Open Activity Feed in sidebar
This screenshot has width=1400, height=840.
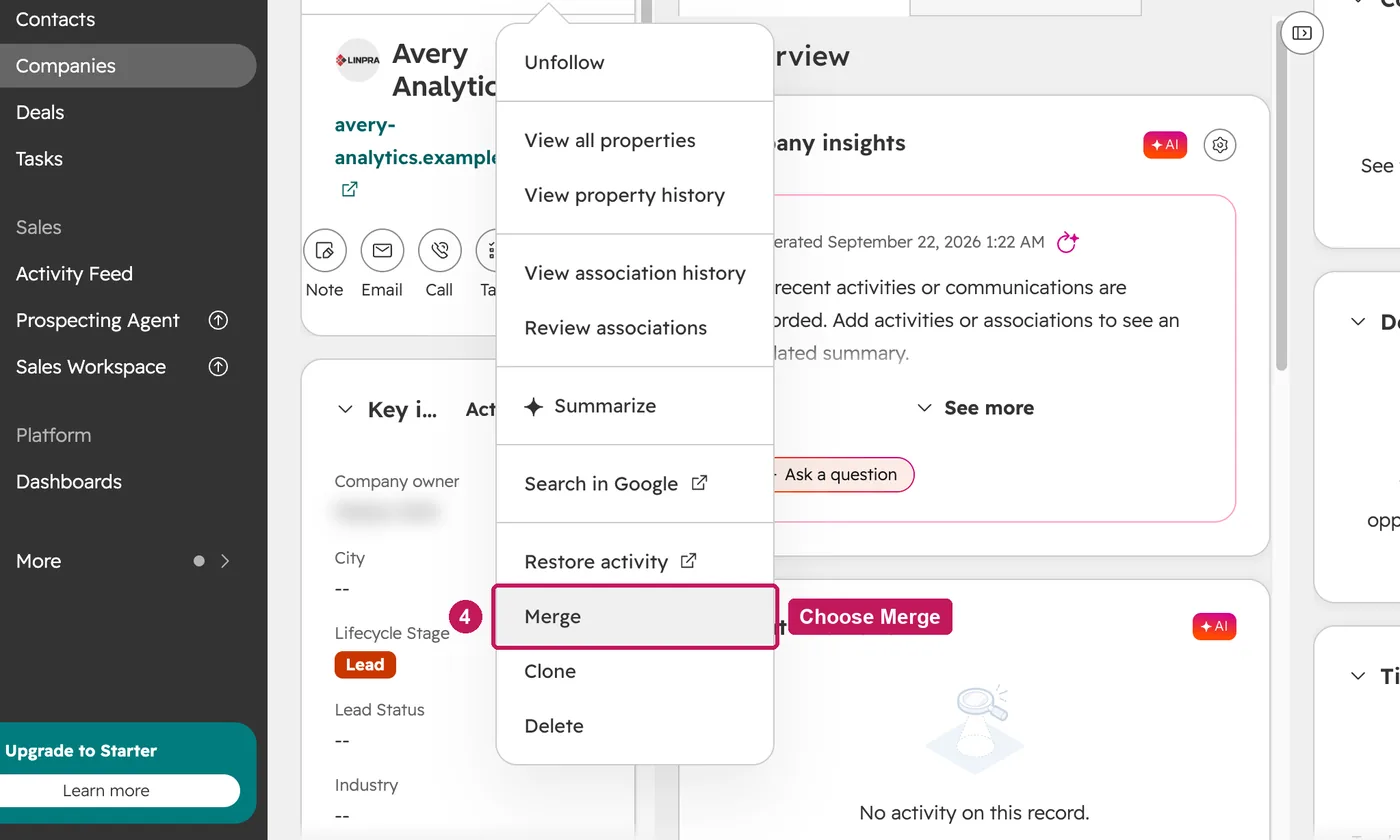128,274
